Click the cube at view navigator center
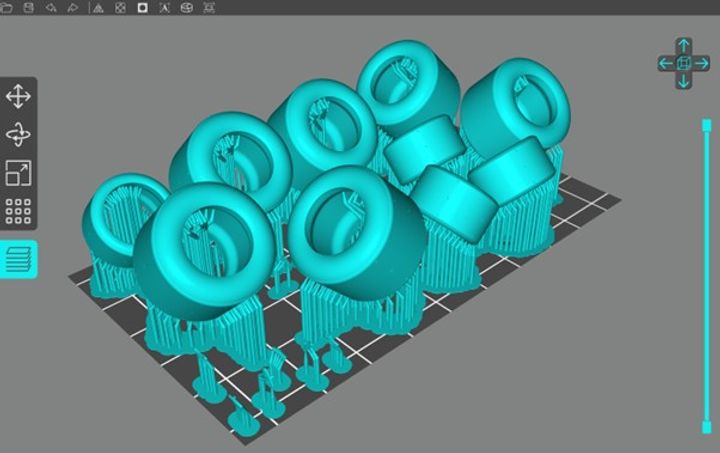The image size is (720, 453). point(683,63)
